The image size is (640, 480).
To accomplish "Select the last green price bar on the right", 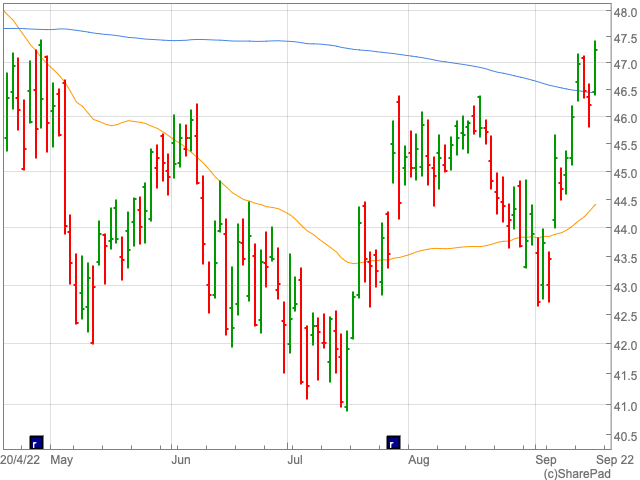I will click(x=595, y=68).
